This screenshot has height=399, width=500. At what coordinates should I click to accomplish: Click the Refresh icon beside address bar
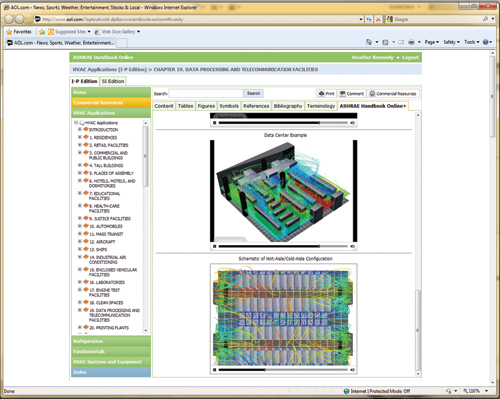[369, 19]
